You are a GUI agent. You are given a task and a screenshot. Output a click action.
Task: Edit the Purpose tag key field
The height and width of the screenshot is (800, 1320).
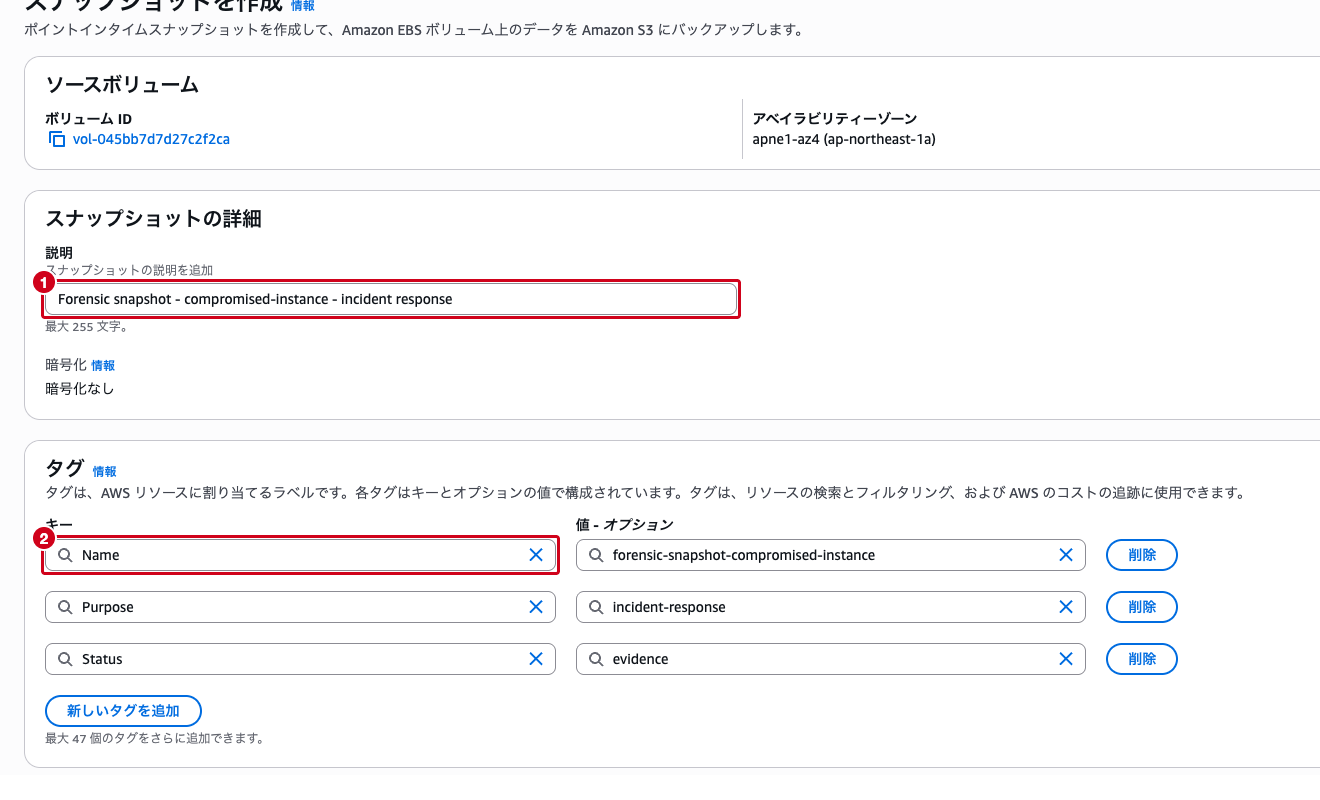point(300,607)
